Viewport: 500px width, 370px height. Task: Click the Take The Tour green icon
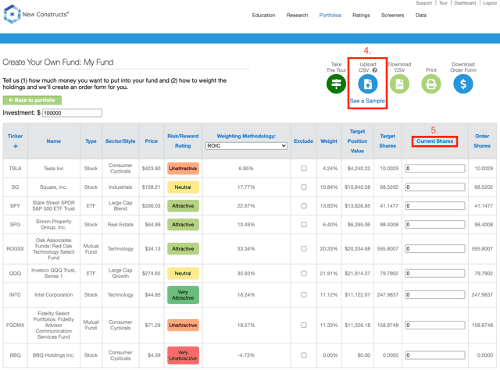click(336, 84)
